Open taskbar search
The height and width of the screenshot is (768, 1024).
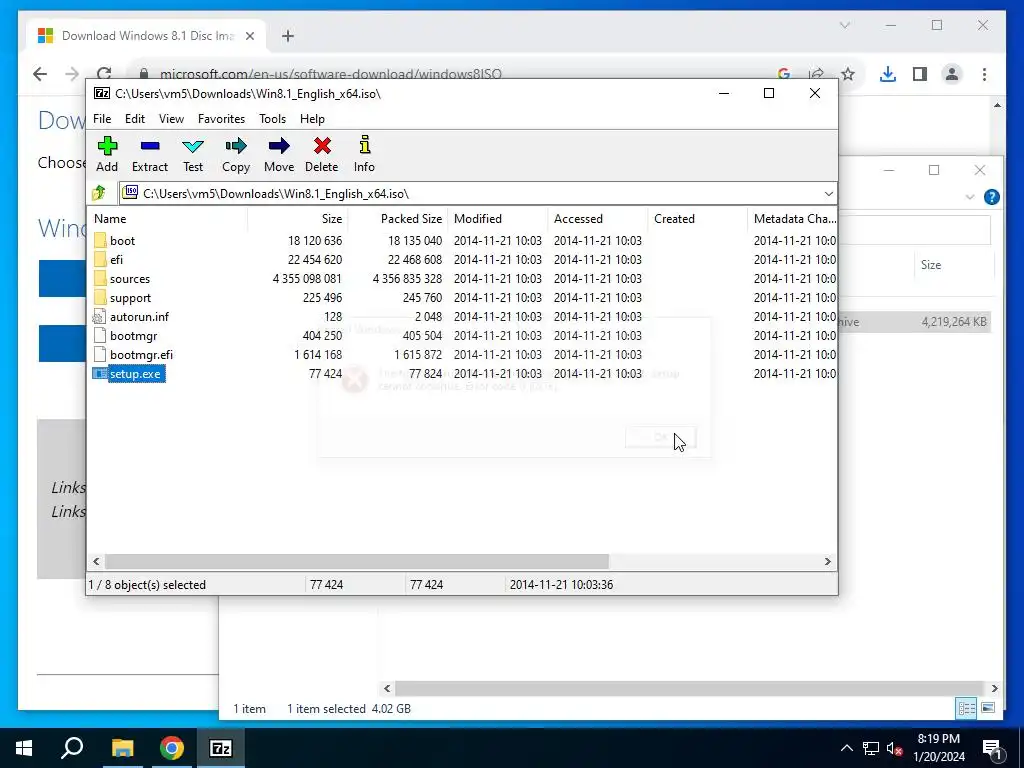[x=72, y=748]
